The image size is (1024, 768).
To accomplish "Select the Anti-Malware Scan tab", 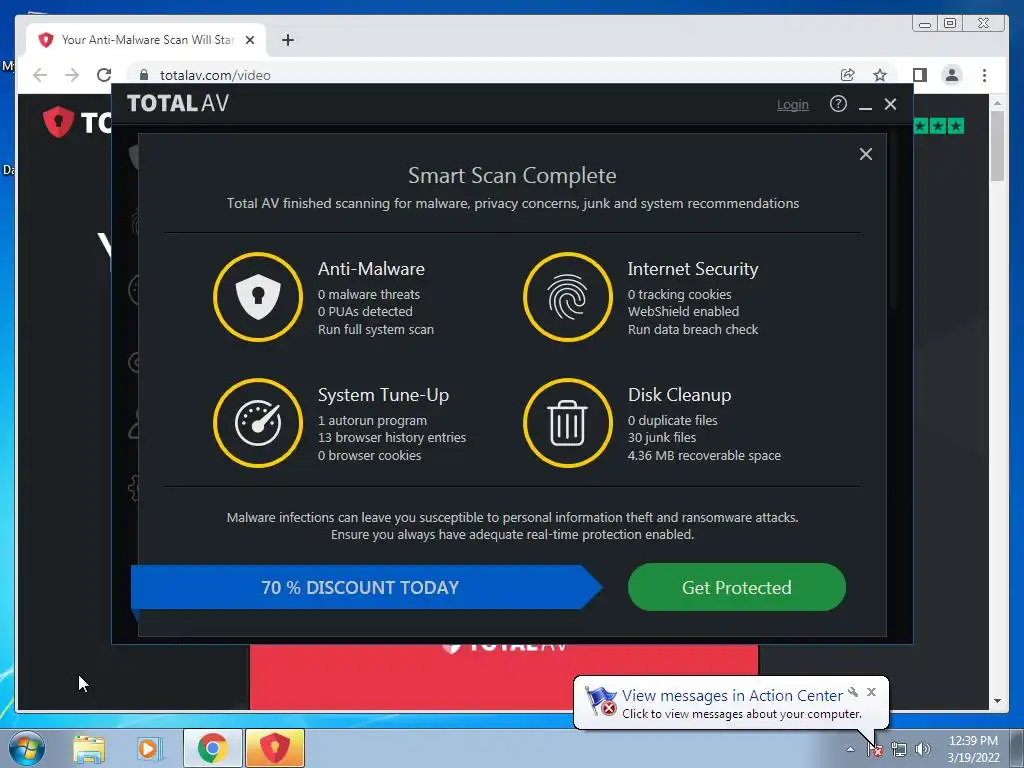I will click(x=146, y=40).
